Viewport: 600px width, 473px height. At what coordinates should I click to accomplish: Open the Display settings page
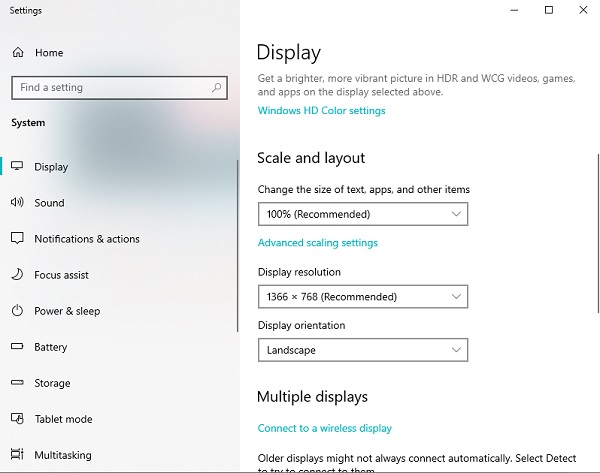tap(119, 166)
